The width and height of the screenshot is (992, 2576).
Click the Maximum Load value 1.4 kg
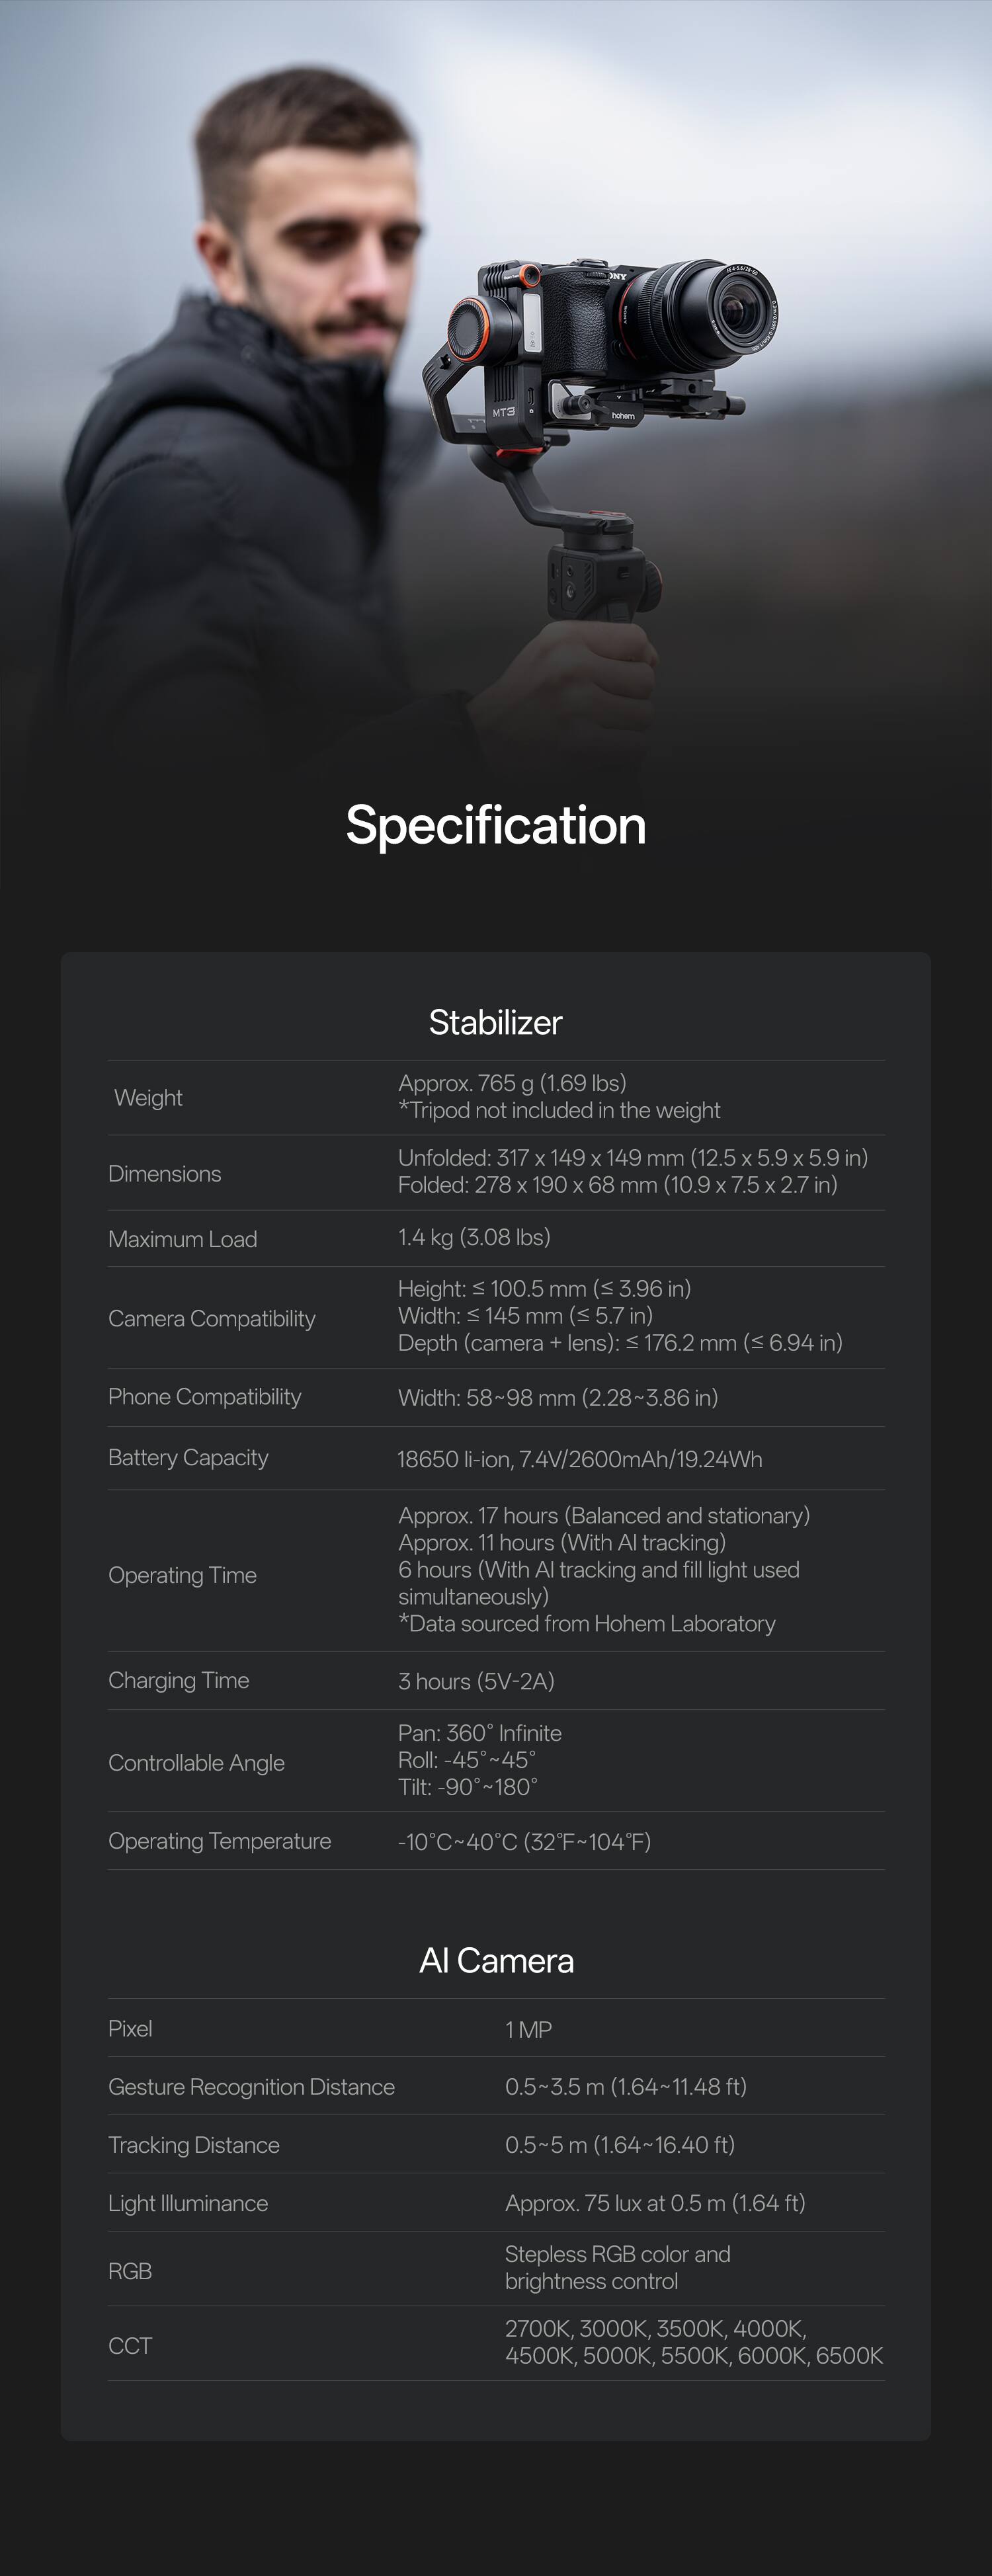(x=474, y=1237)
